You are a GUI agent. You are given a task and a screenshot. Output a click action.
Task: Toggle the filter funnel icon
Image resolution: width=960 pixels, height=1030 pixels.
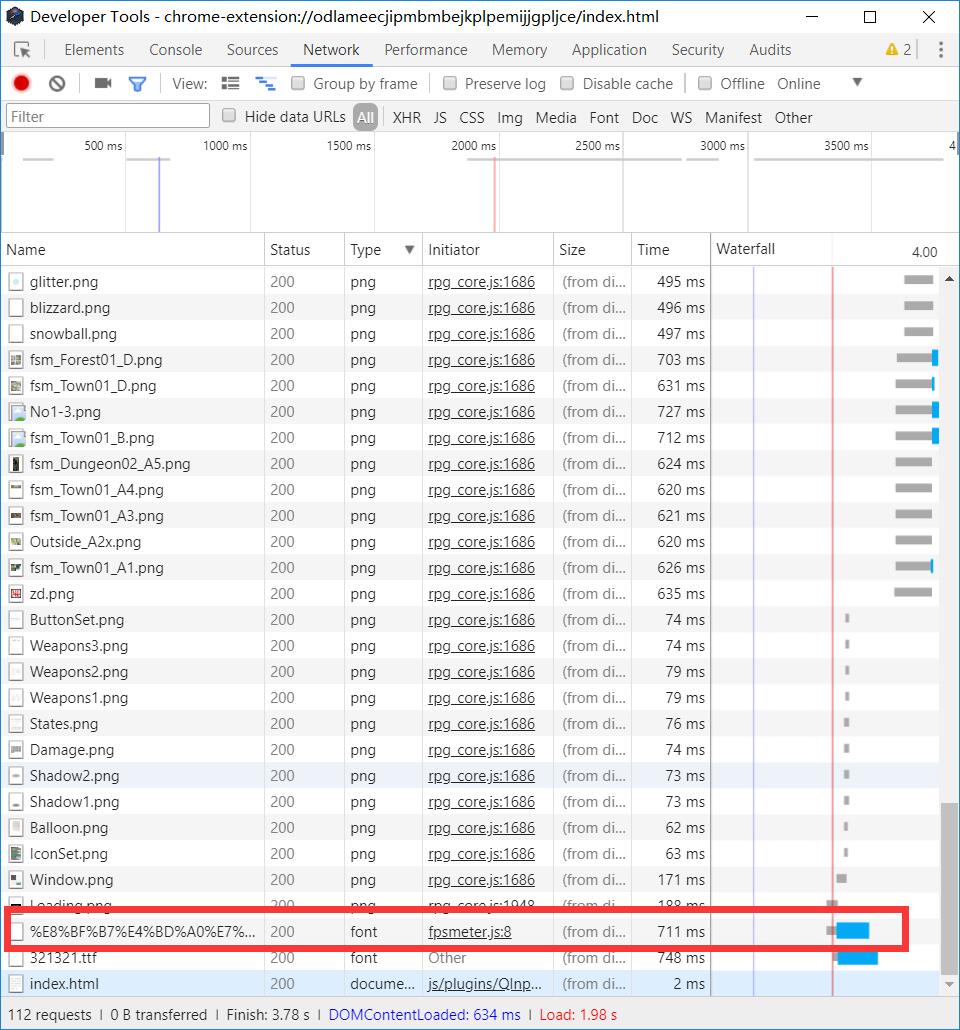point(137,84)
